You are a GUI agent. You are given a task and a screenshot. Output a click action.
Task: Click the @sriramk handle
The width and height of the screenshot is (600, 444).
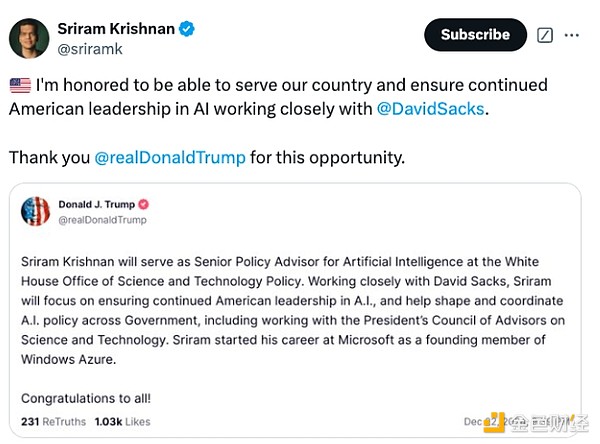click(88, 47)
